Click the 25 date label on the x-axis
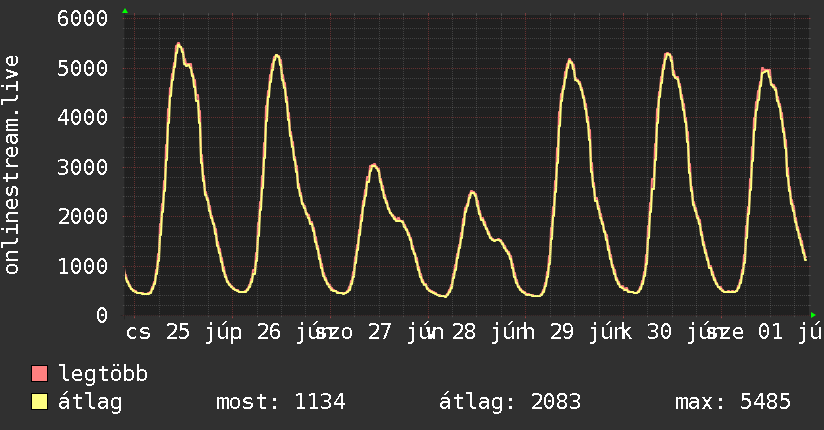This screenshot has height=430, width=824. tap(178, 332)
